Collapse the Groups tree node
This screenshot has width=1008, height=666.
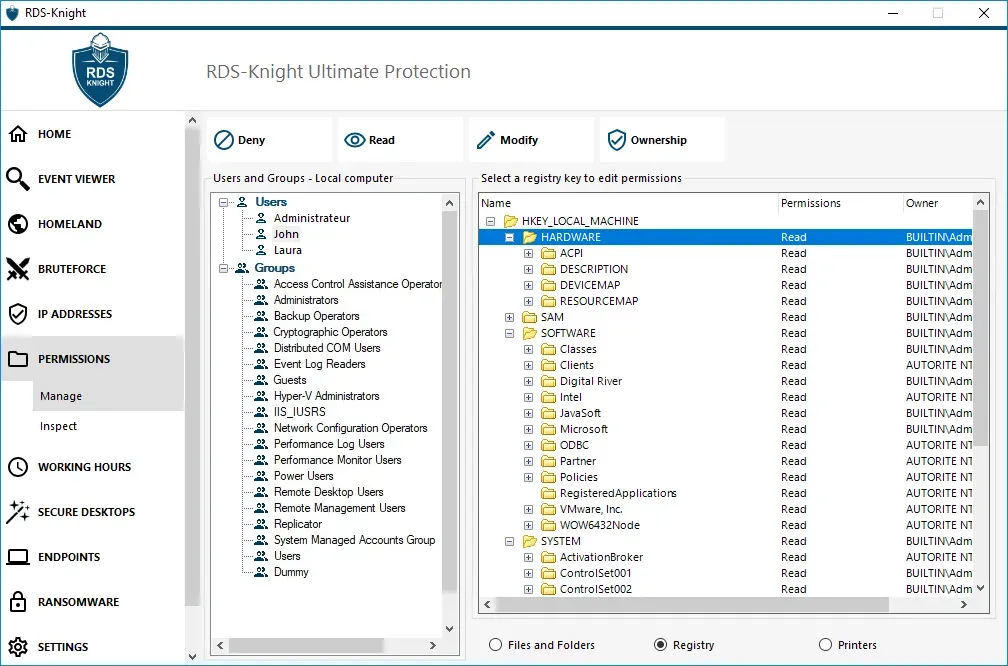pyautogui.click(x=225, y=268)
